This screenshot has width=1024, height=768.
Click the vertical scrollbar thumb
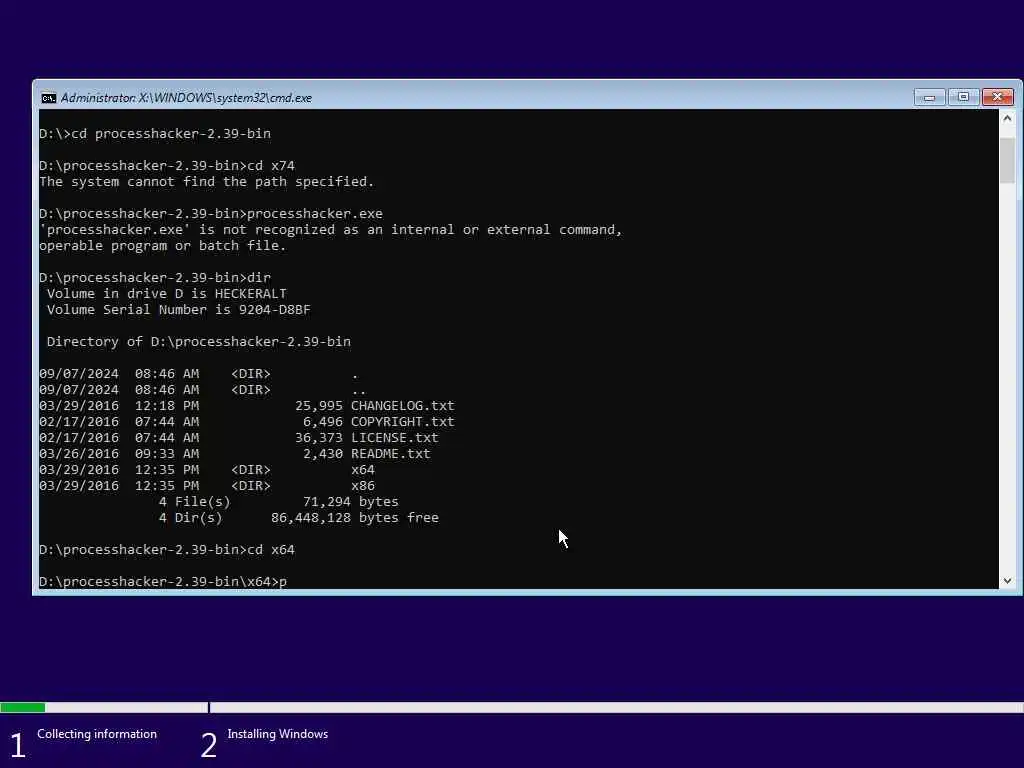(1007, 160)
